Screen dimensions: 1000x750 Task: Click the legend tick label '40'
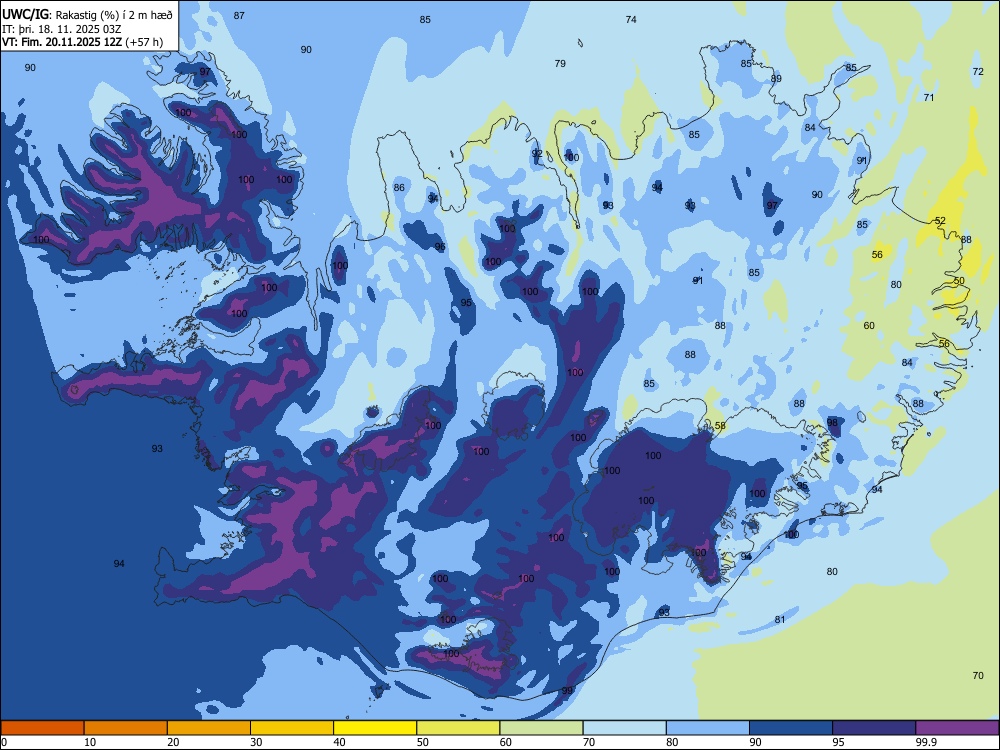340,742
